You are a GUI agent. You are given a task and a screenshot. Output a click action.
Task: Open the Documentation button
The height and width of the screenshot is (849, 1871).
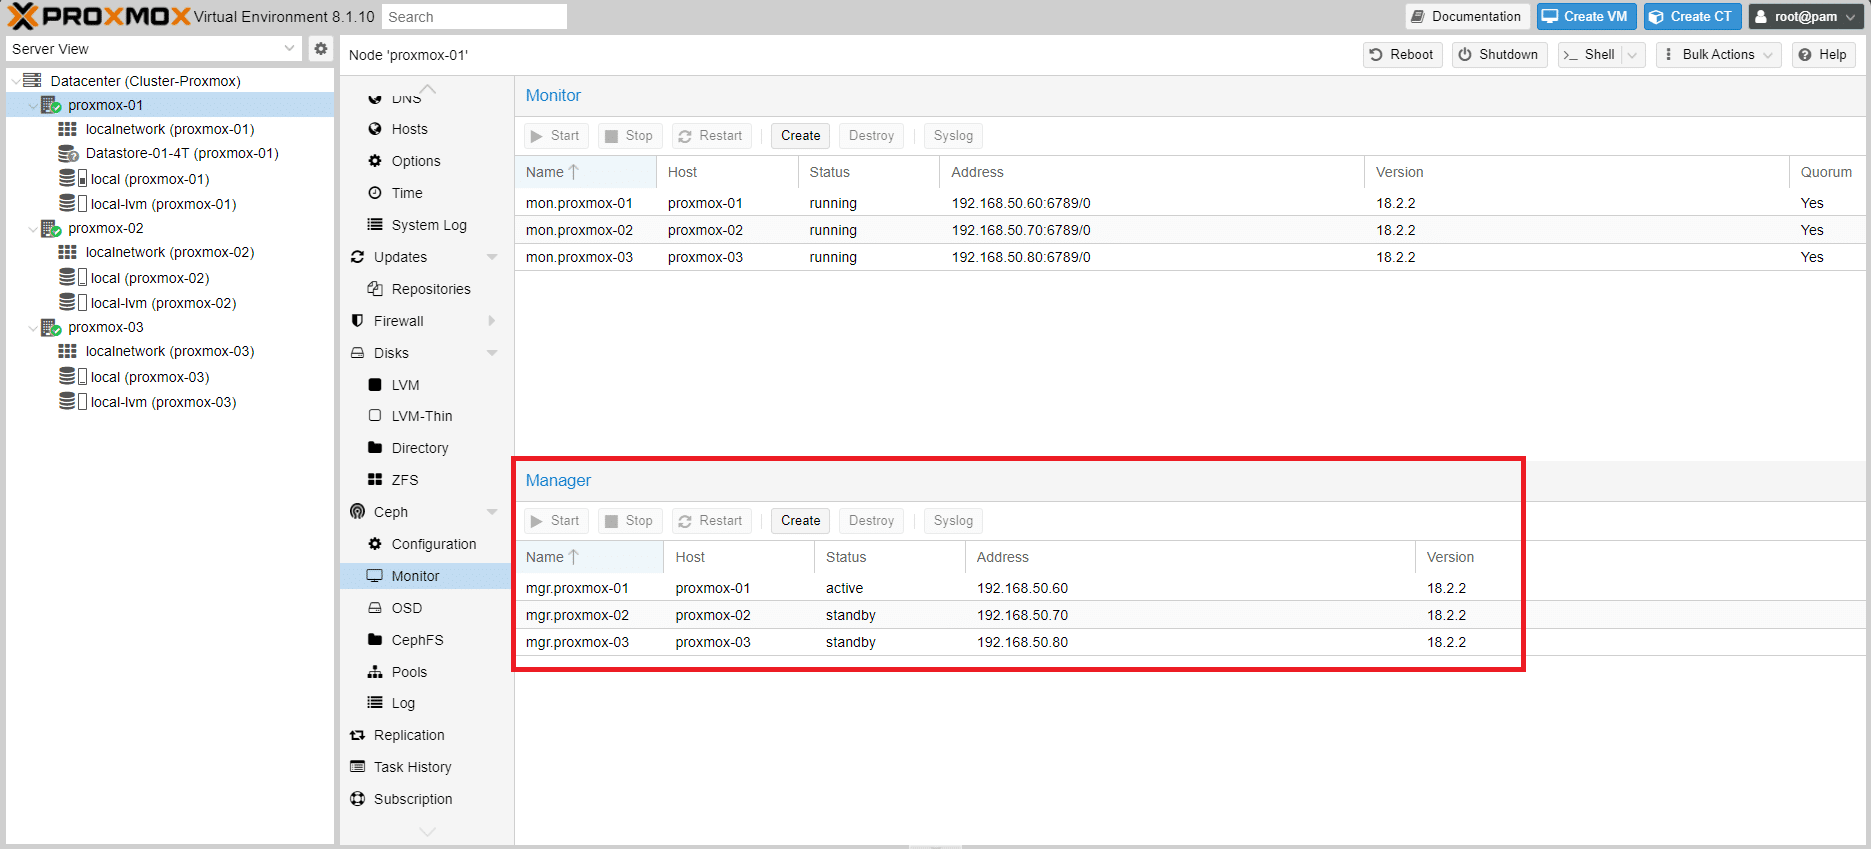tap(1467, 16)
